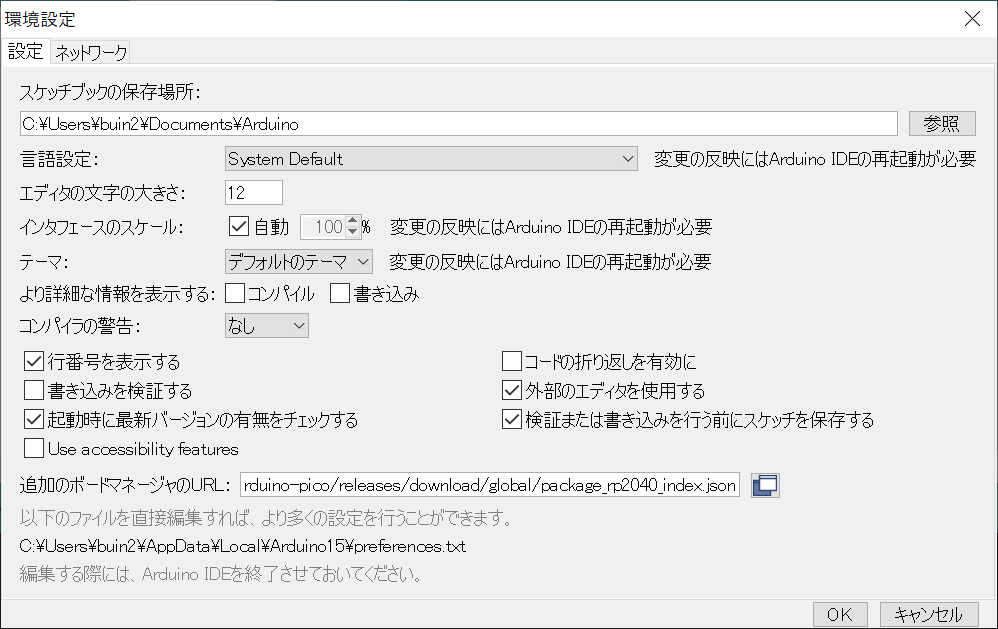Enable verbose output for コンパイル
Image resolution: width=998 pixels, height=629 pixels.
236,293
